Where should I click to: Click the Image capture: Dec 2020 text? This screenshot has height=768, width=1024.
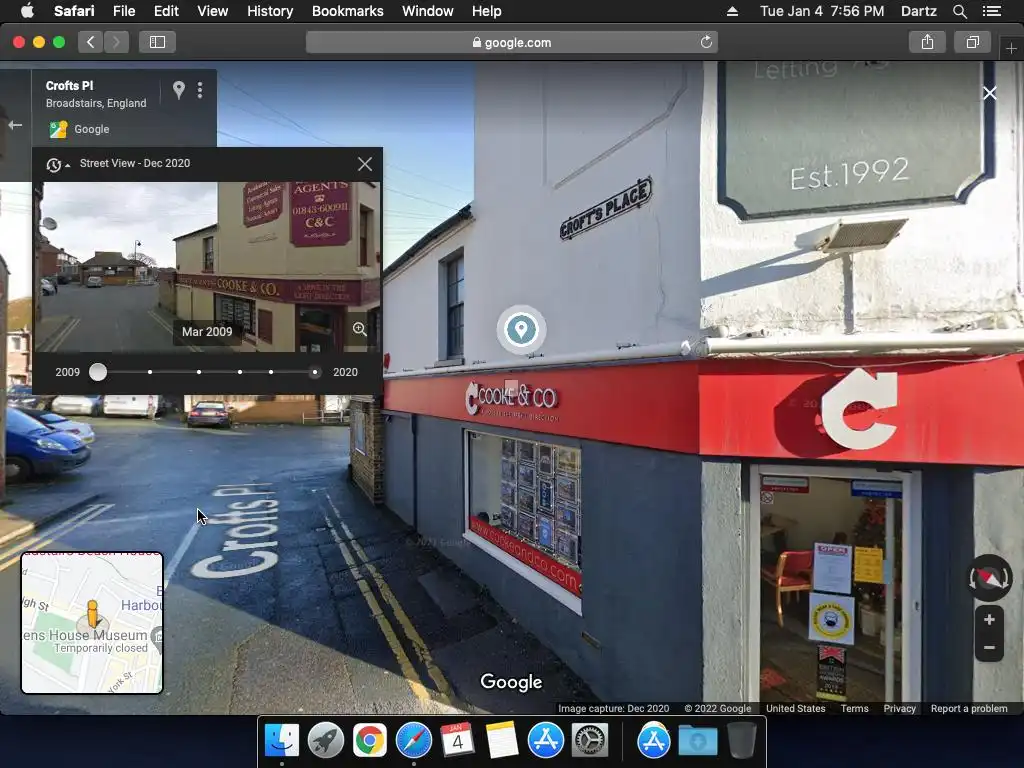pyautogui.click(x=613, y=709)
